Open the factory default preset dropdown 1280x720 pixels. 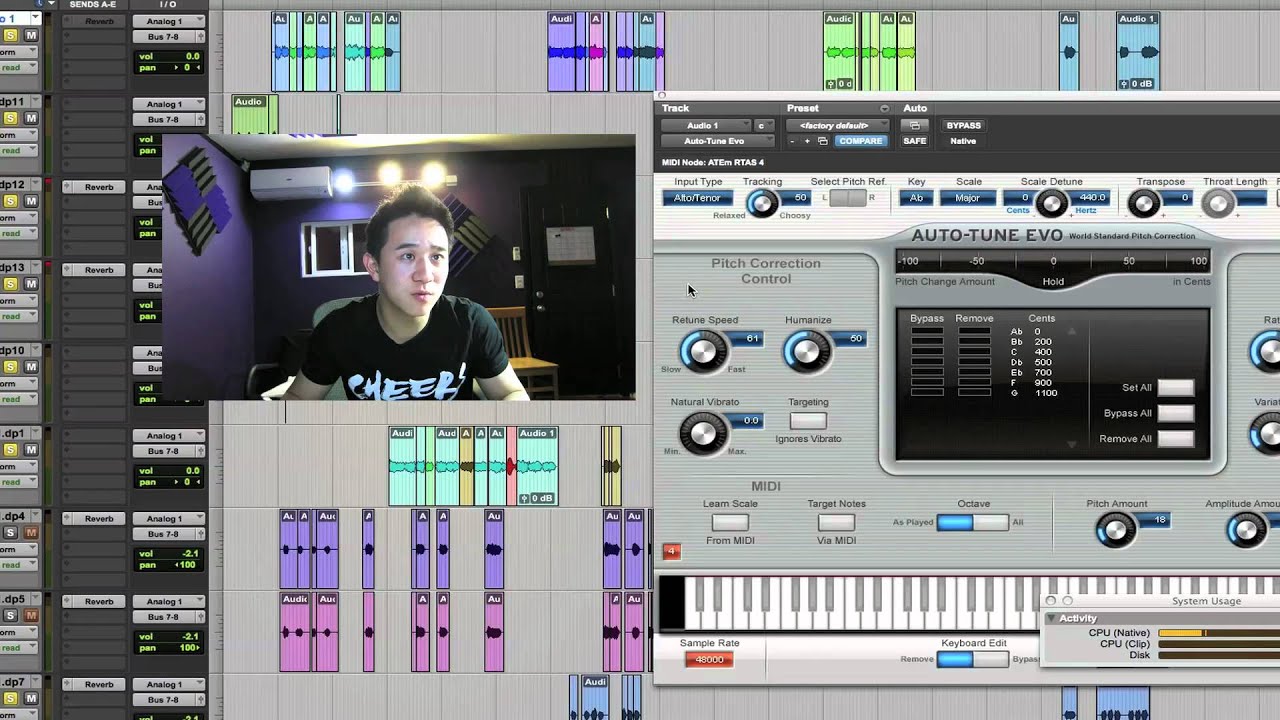coord(838,125)
